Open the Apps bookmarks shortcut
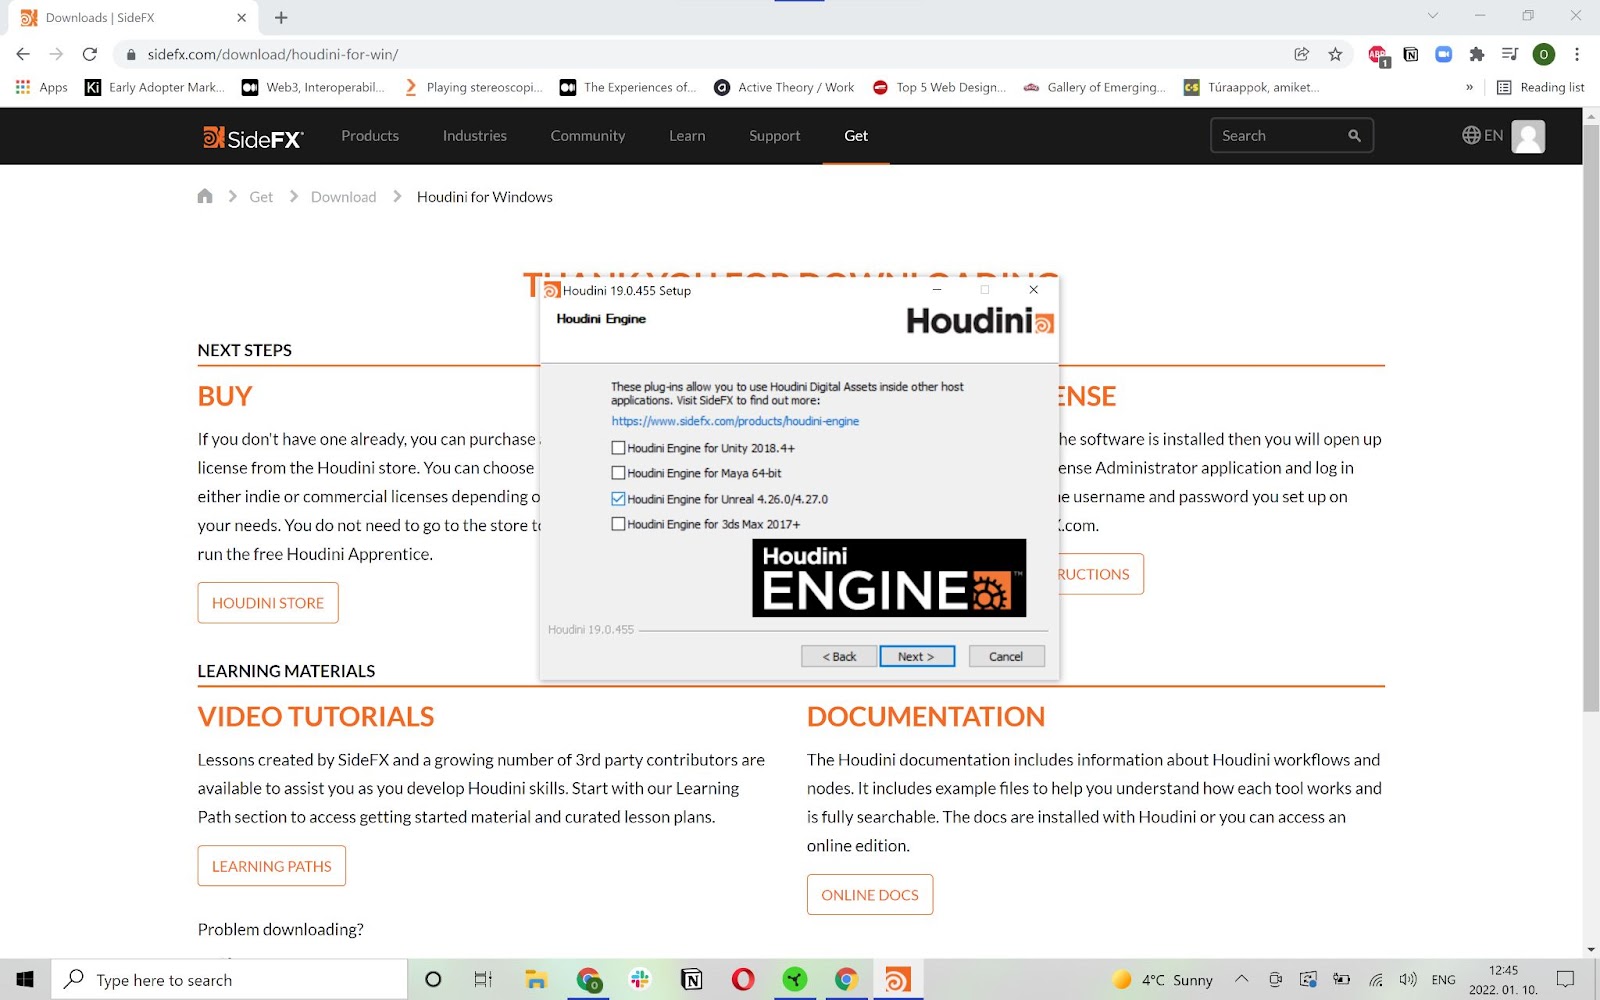This screenshot has height=1000, width=1600. pyautogui.click(x=42, y=87)
